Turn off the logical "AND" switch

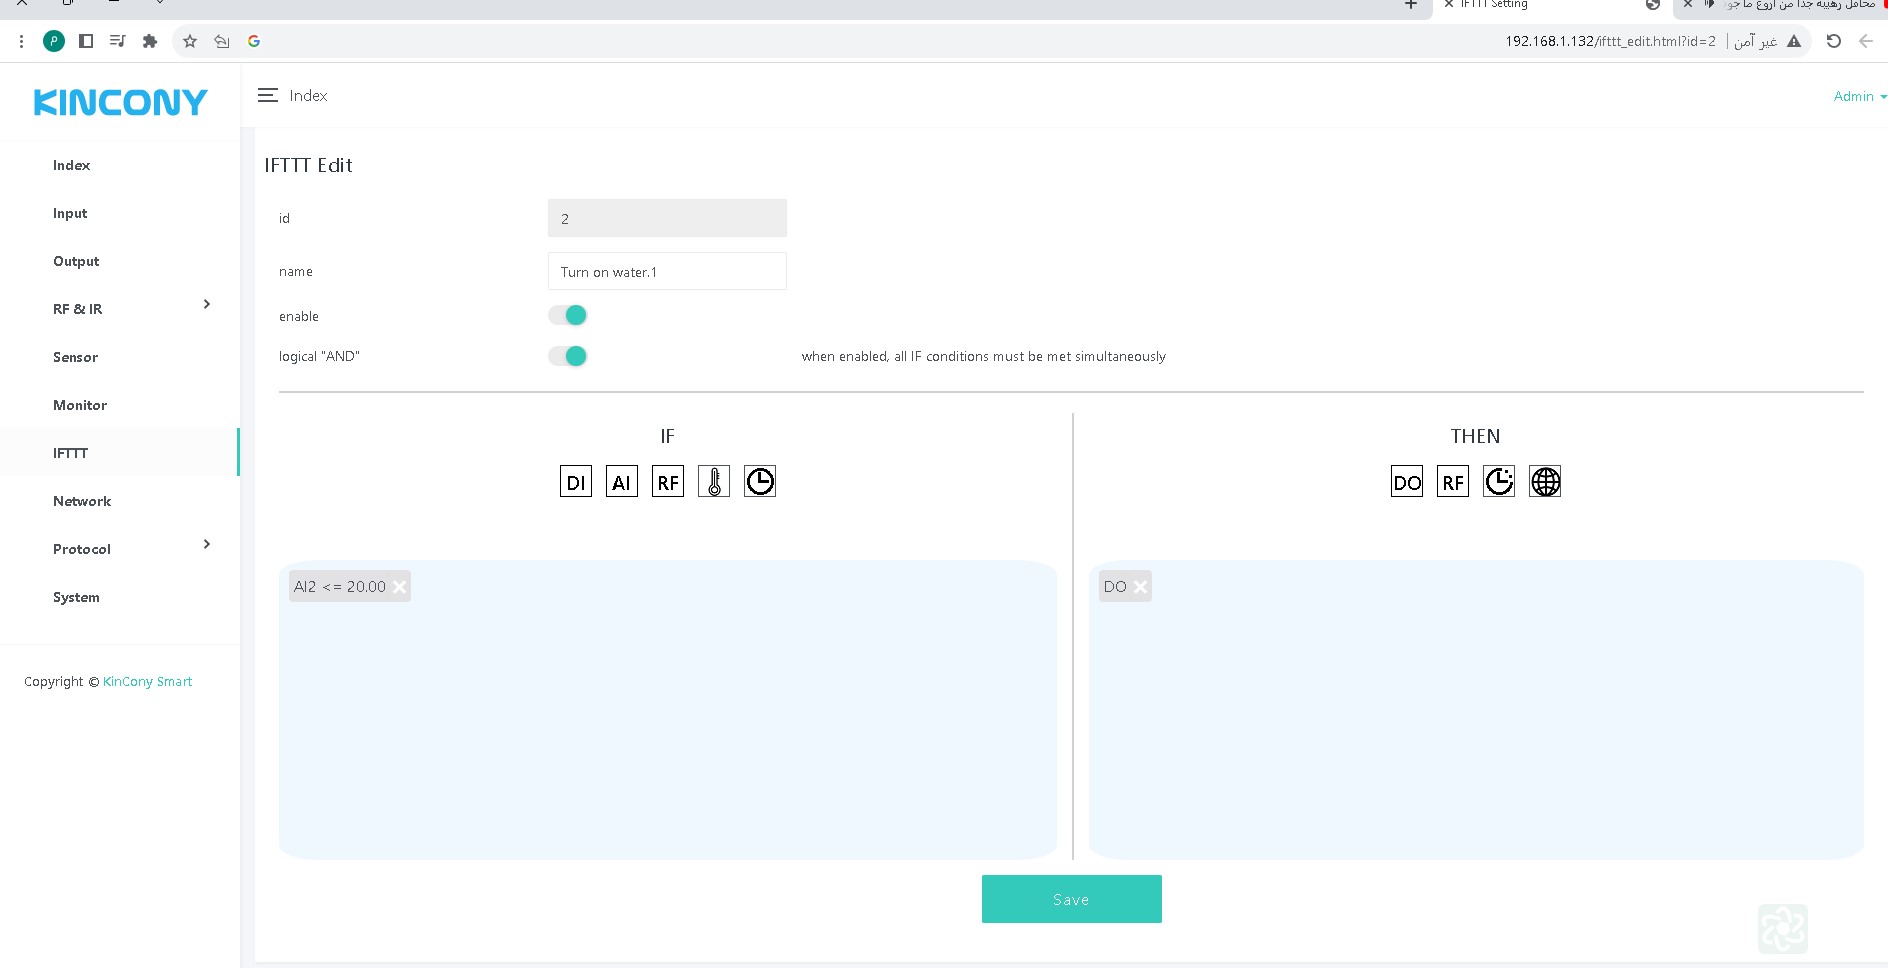[x=568, y=356]
